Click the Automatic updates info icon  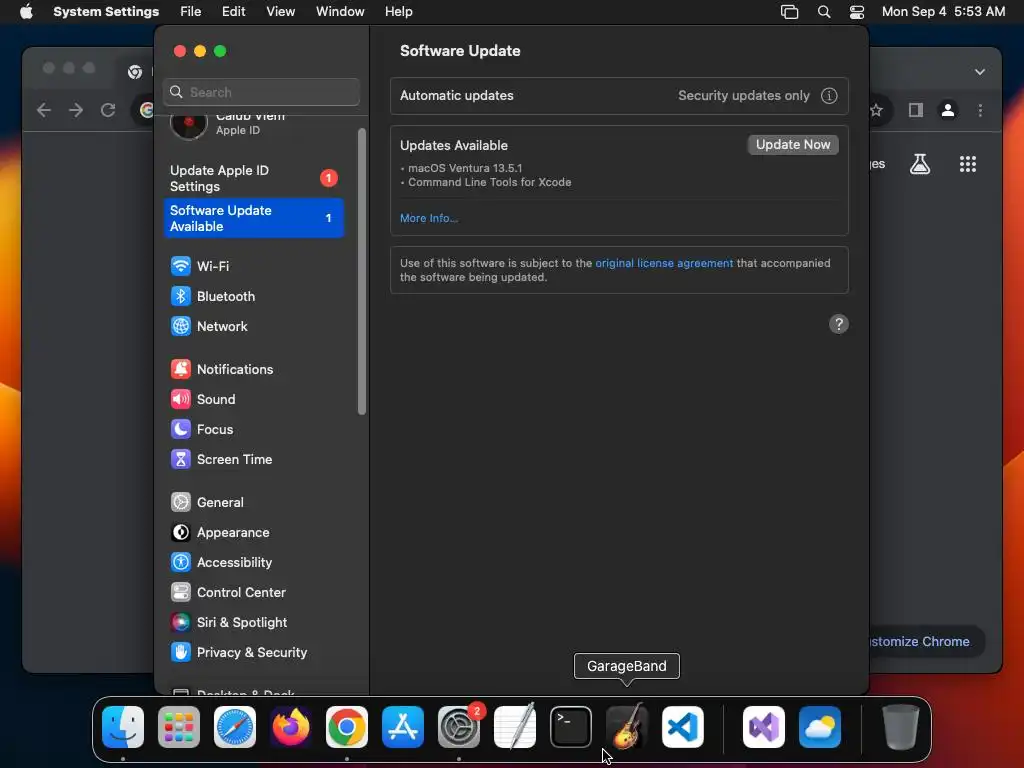[x=829, y=96]
